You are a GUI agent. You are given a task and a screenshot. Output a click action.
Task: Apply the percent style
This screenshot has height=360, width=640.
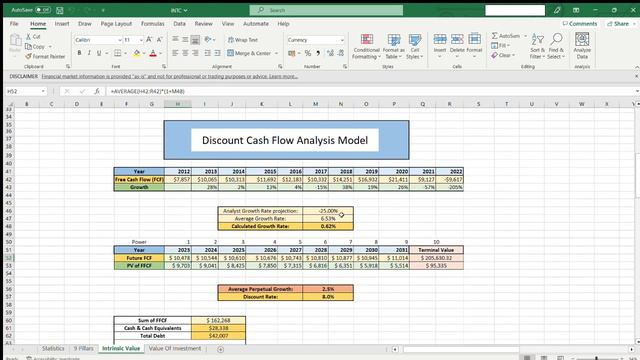point(308,53)
